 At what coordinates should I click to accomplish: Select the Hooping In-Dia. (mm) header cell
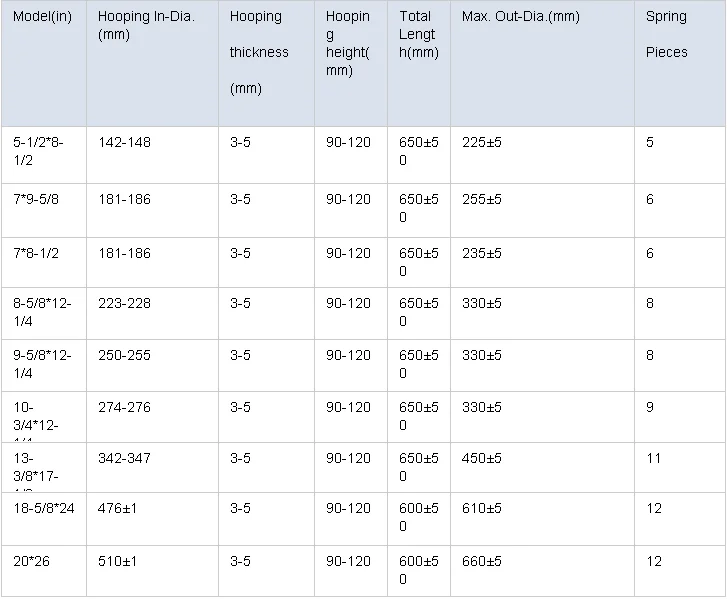[148, 26]
